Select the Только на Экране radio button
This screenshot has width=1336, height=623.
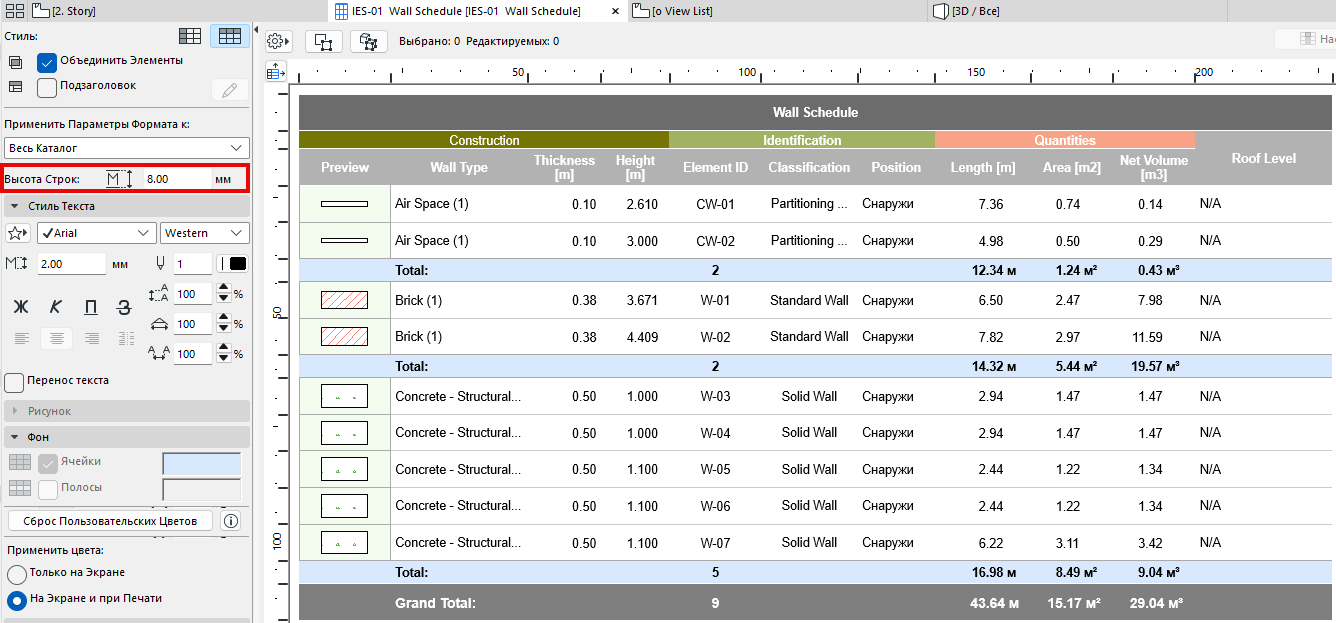17,574
